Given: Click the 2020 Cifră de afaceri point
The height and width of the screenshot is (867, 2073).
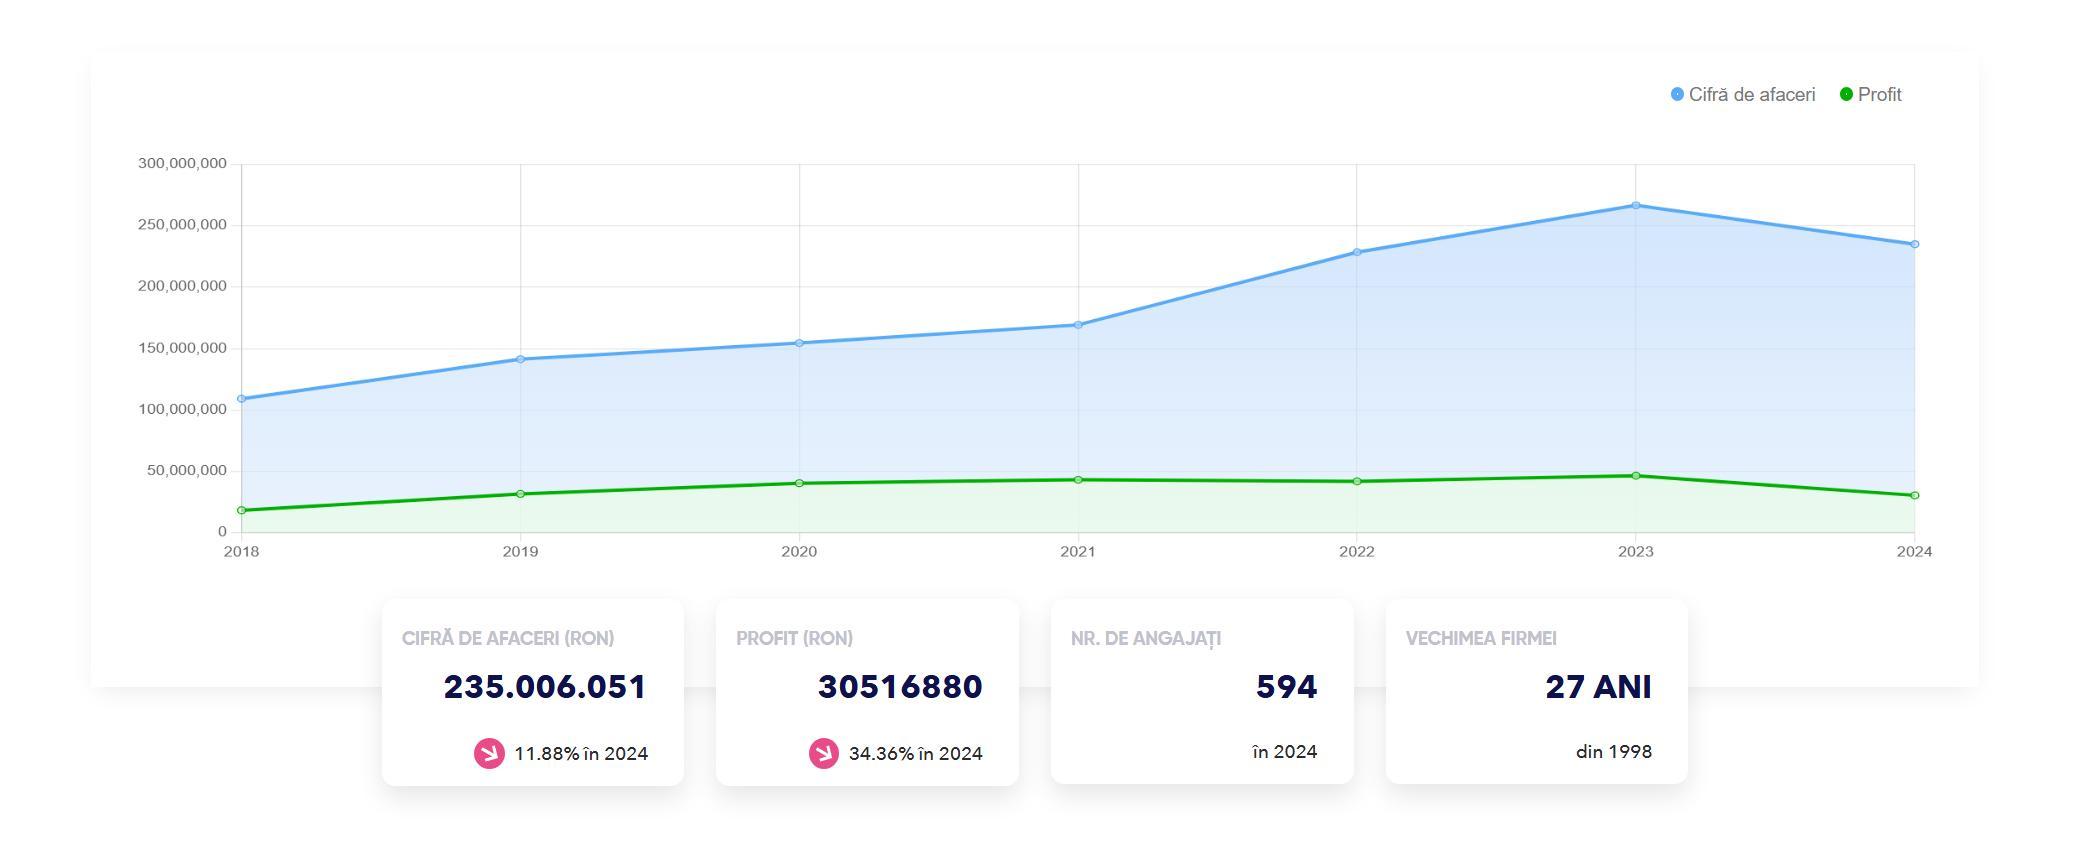Looking at the screenshot, I should click(799, 343).
